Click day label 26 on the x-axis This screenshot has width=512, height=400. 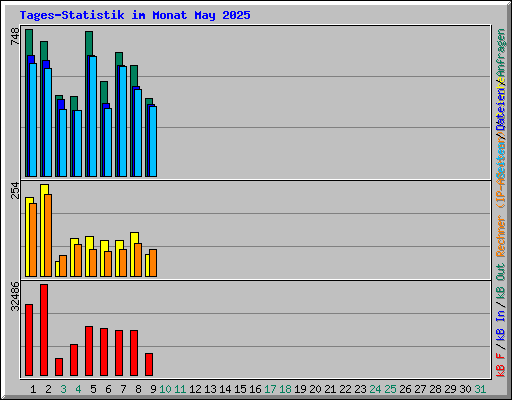pos(405,389)
